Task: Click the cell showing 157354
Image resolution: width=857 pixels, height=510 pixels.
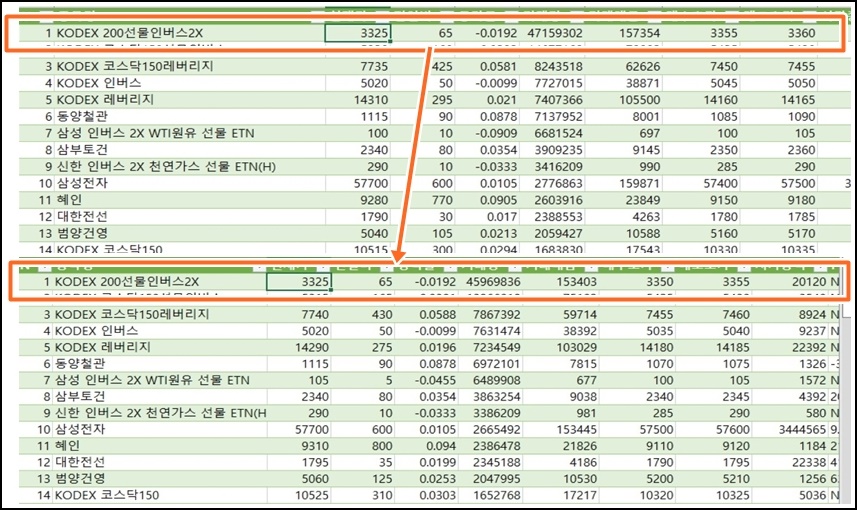Action: [x=624, y=33]
